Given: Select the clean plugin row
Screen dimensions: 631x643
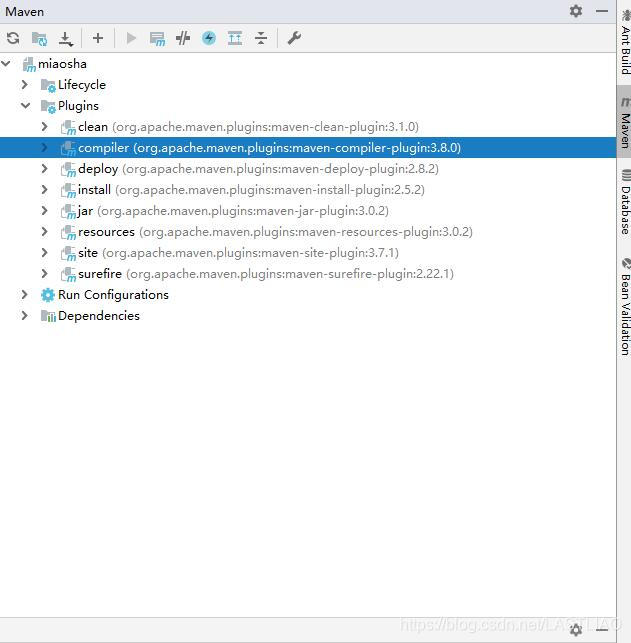Looking at the screenshot, I should point(308,127).
